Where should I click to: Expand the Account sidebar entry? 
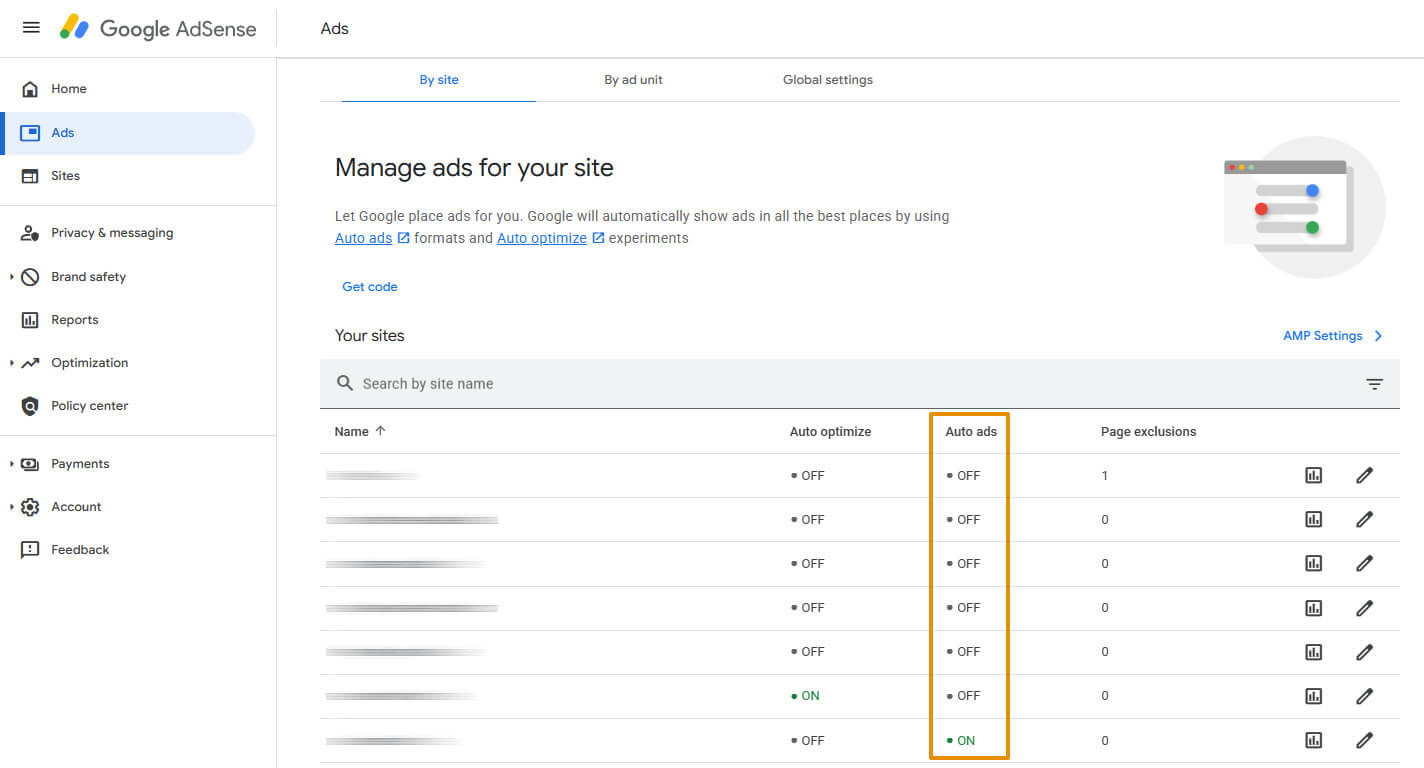78,506
